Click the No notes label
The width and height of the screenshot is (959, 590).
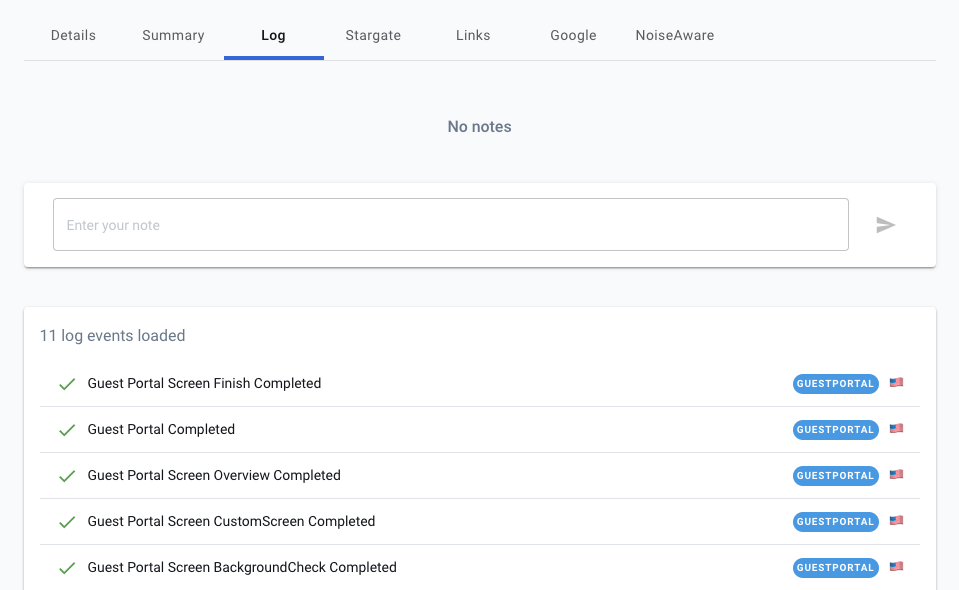point(479,126)
